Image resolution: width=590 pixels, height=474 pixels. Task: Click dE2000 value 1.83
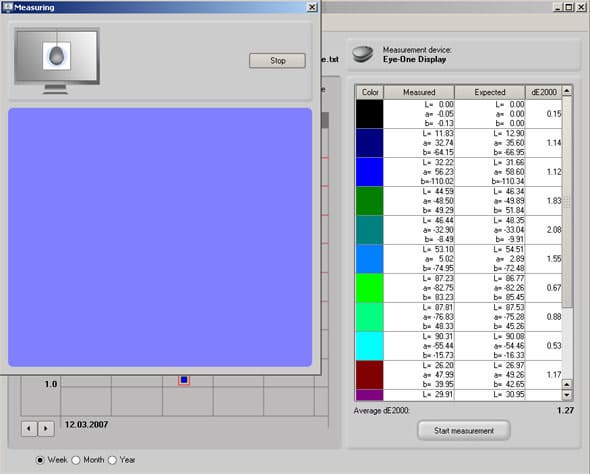554,201
